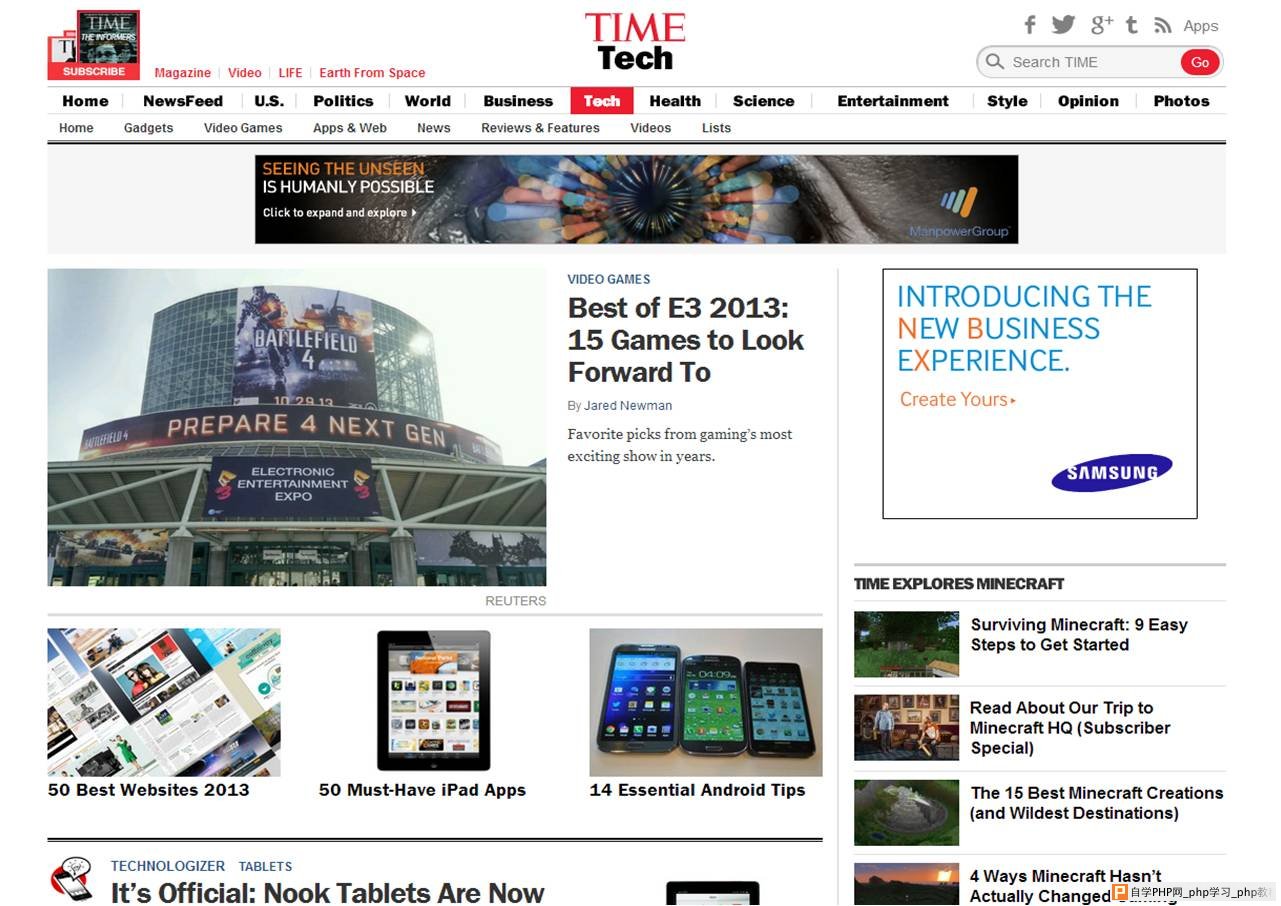The width and height of the screenshot is (1281, 906).
Task: Open the Politics section
Action: (343, 101)
